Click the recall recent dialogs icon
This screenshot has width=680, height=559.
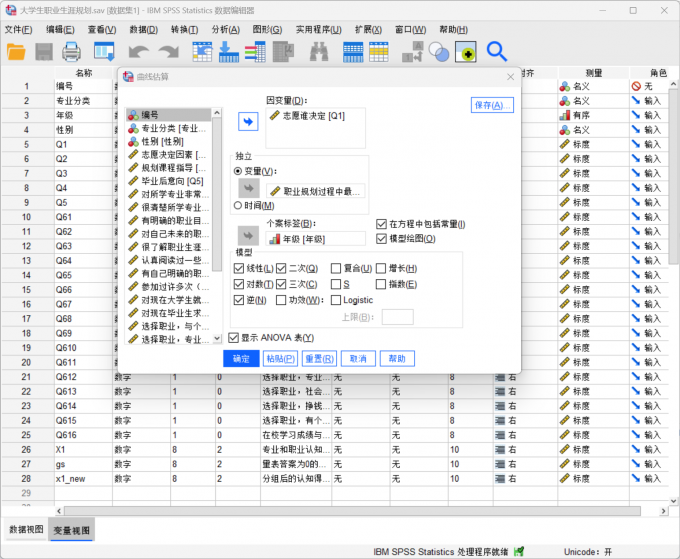point(104,51)
